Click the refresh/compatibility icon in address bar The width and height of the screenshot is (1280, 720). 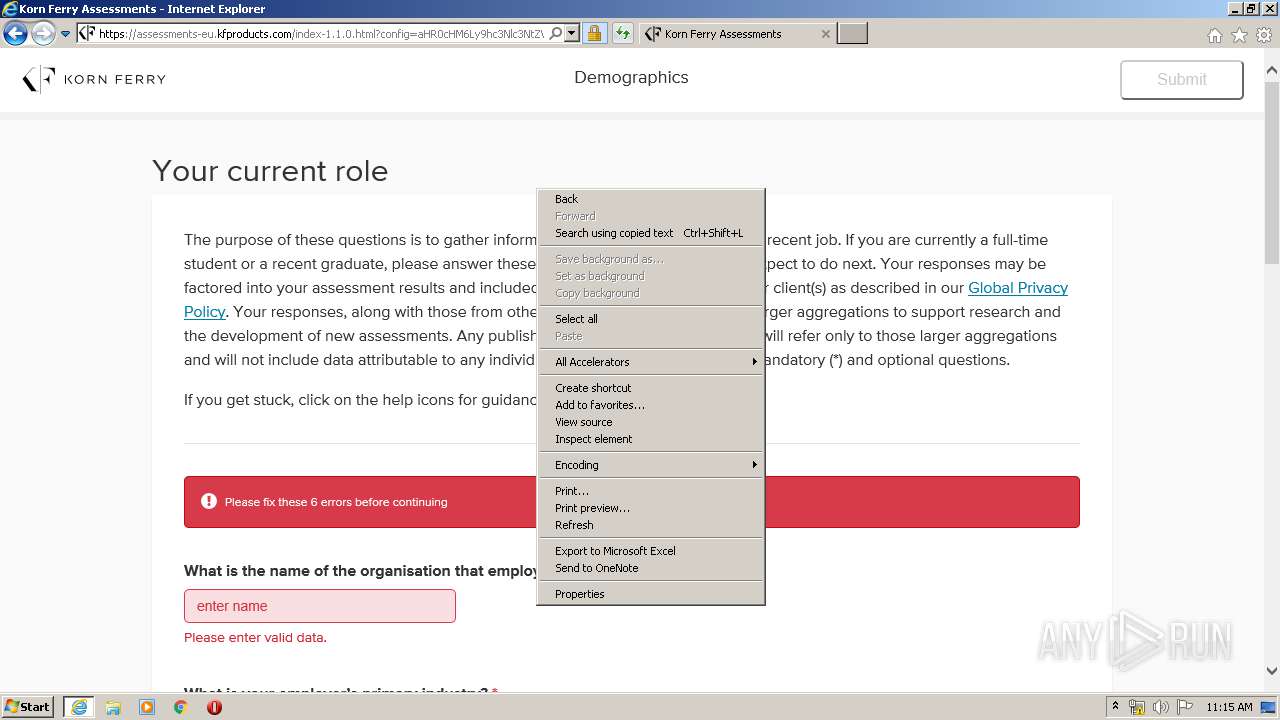point(623,33)
